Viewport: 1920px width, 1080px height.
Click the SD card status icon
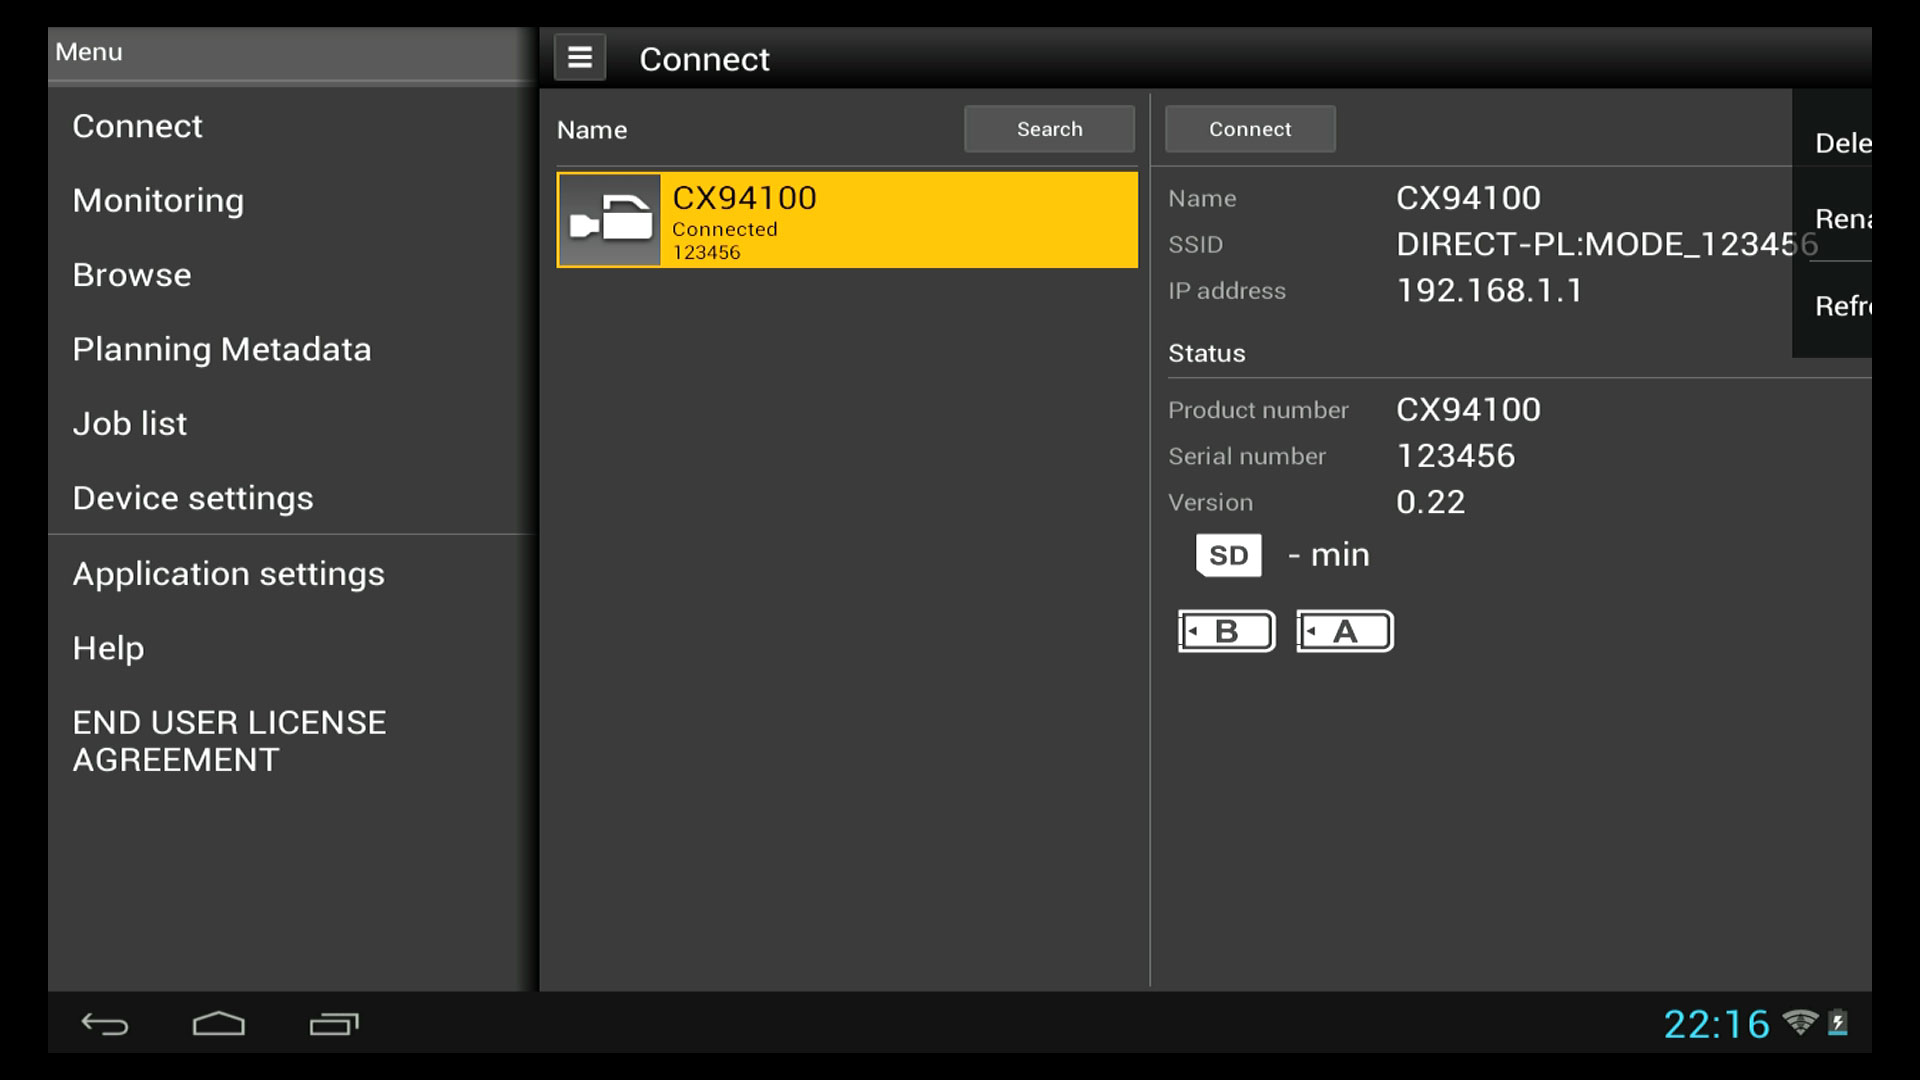(1228, 555)
